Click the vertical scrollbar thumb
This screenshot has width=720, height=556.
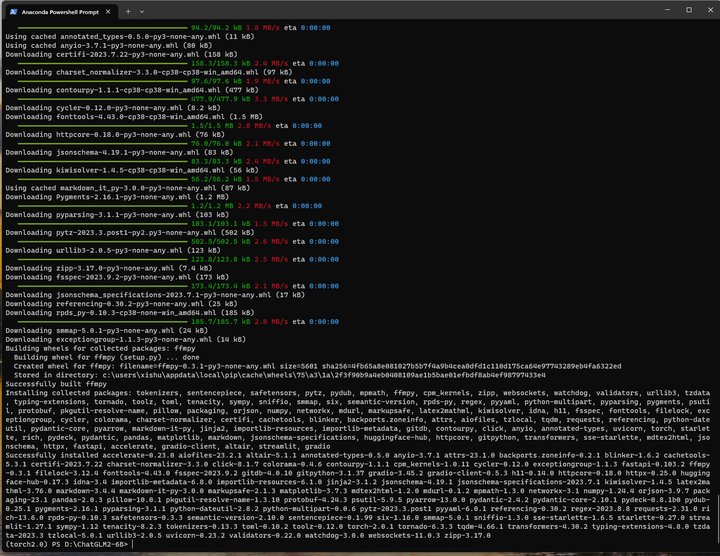[x=717, y=518]
